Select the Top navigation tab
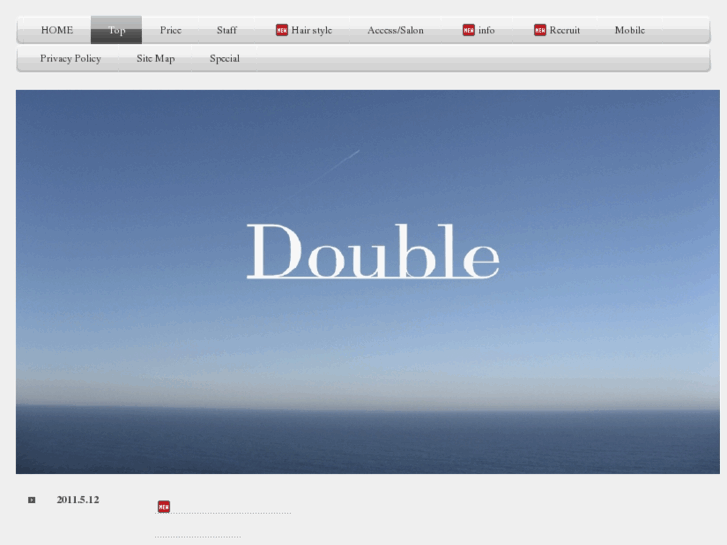 tap(116, 30)
